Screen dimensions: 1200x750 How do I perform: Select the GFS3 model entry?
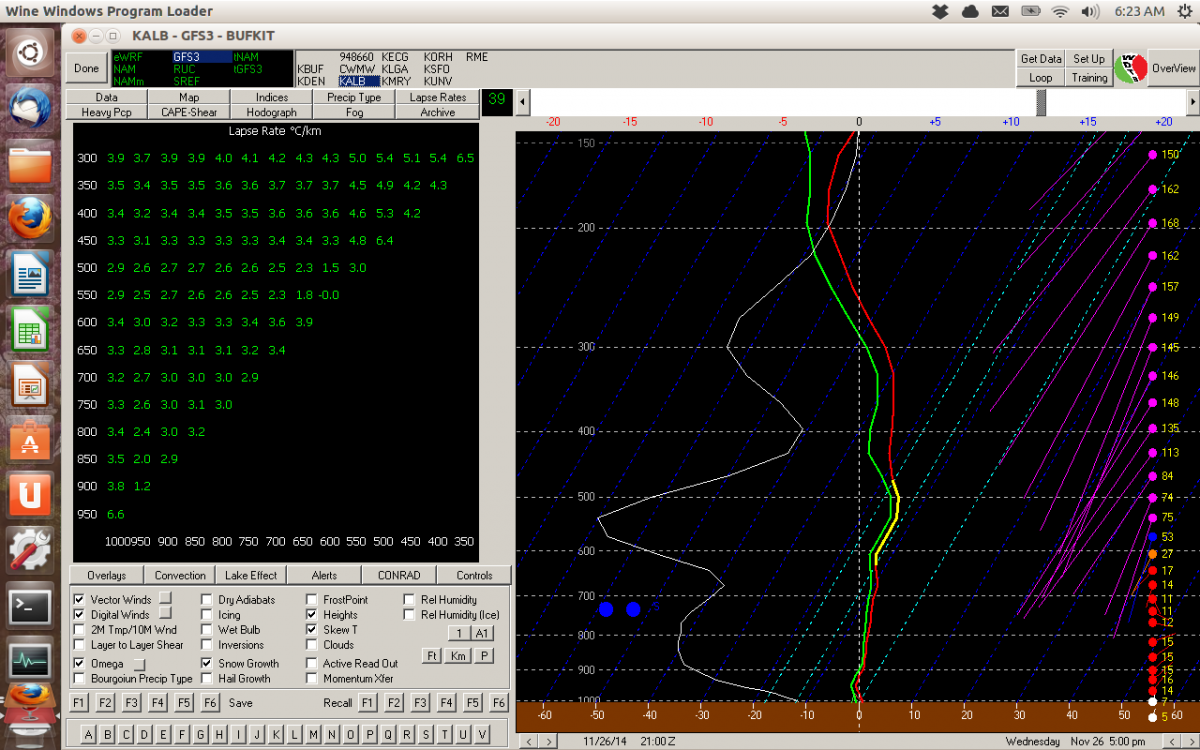[x=201, y=57]
